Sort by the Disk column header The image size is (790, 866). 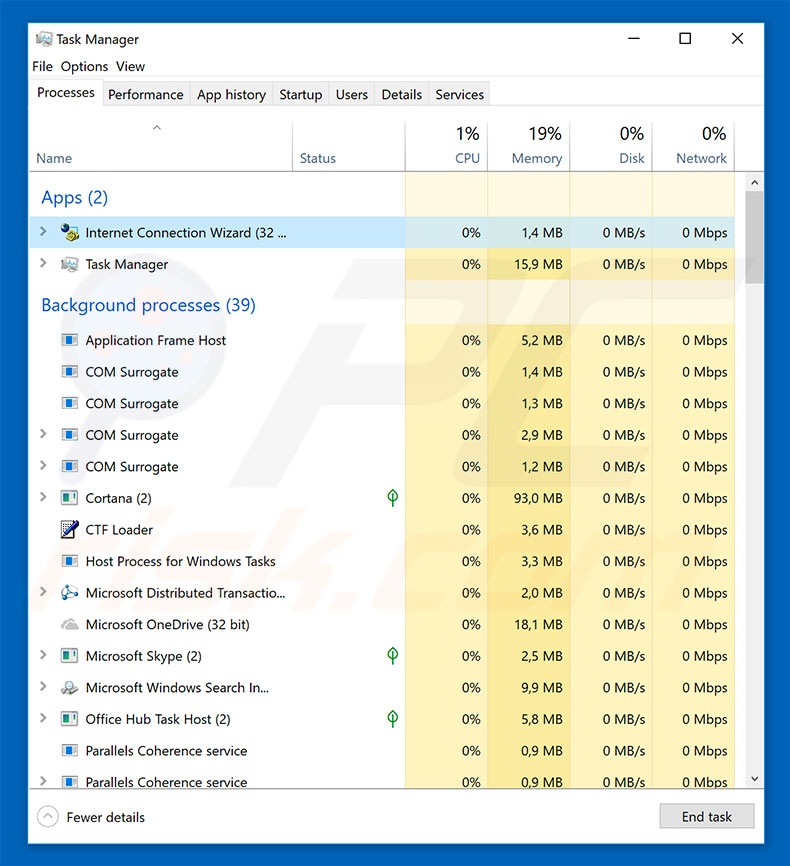click(x=611, y=146)
